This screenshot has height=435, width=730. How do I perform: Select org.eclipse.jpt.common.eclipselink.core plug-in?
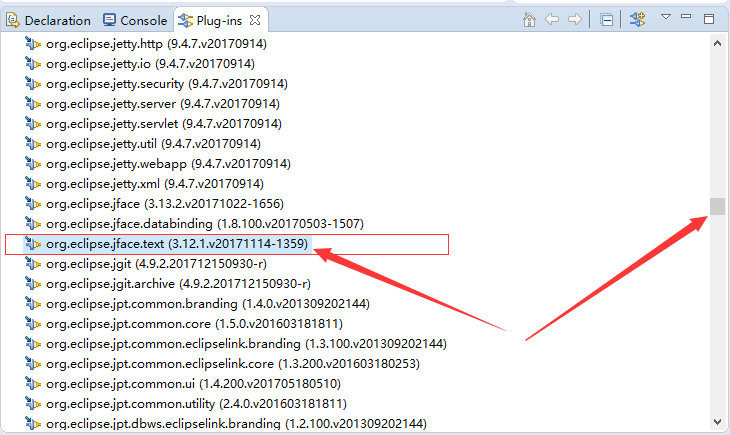click(233, 364)
